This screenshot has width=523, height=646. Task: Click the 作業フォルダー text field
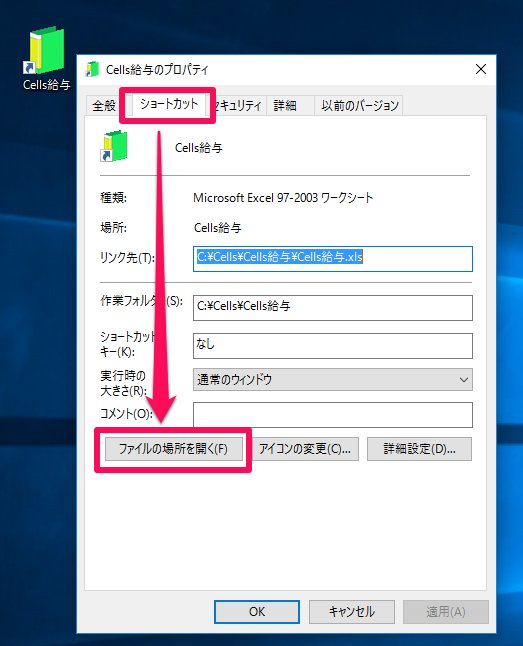(333, 308)
